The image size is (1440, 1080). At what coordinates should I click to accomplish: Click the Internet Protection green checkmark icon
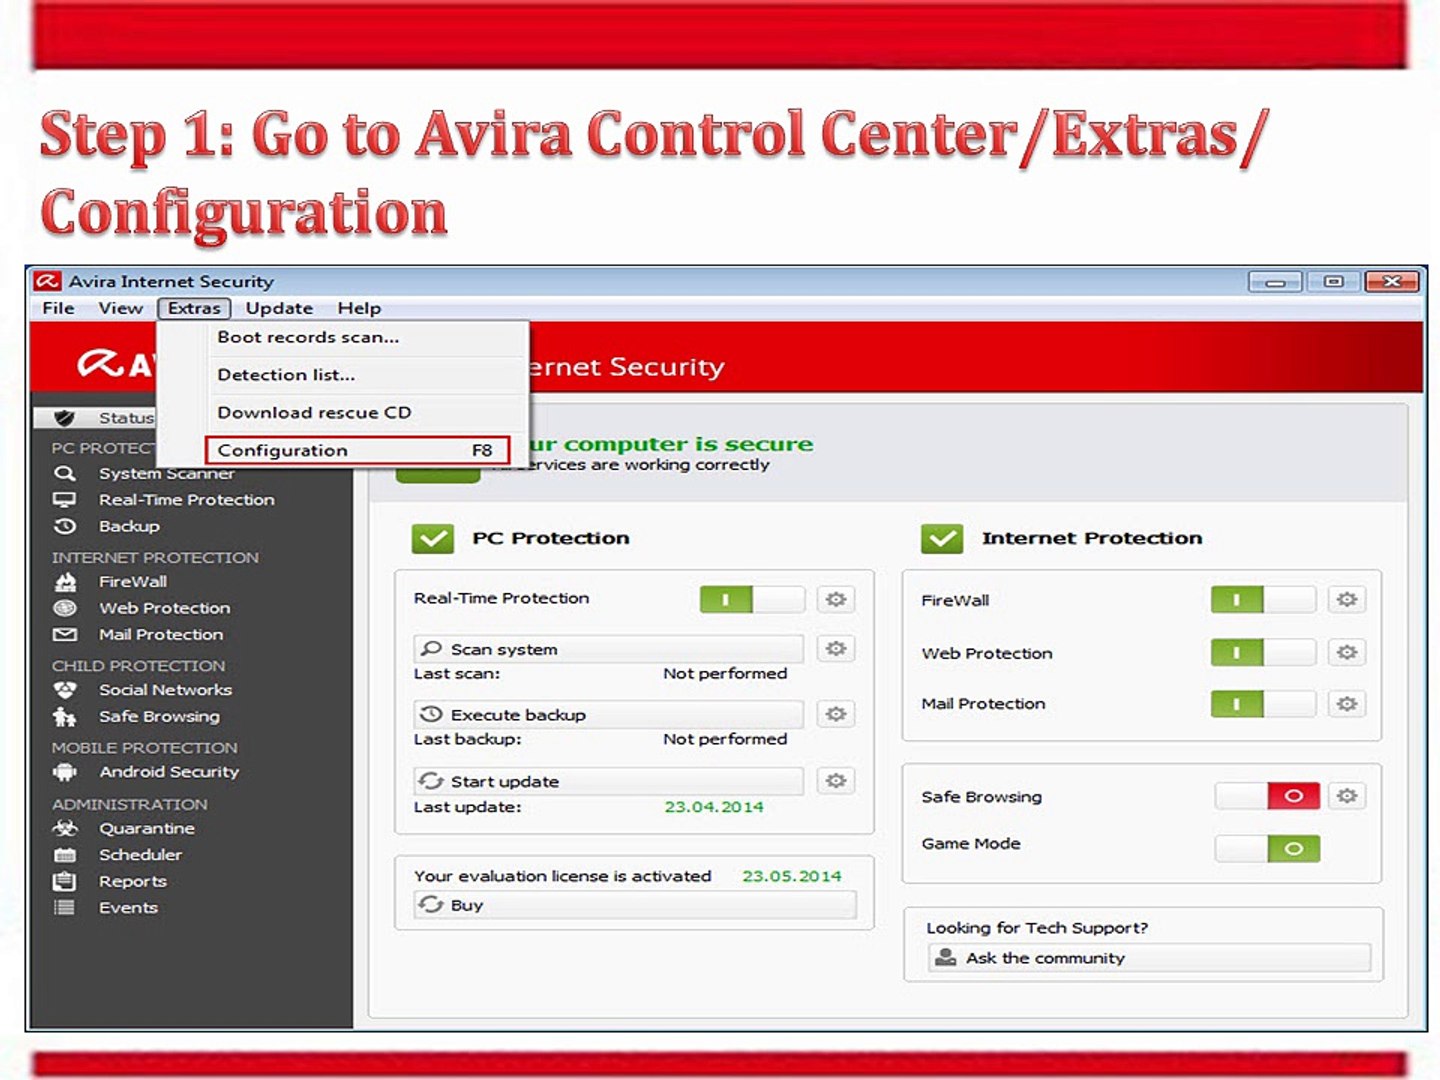tap(942, 538)
